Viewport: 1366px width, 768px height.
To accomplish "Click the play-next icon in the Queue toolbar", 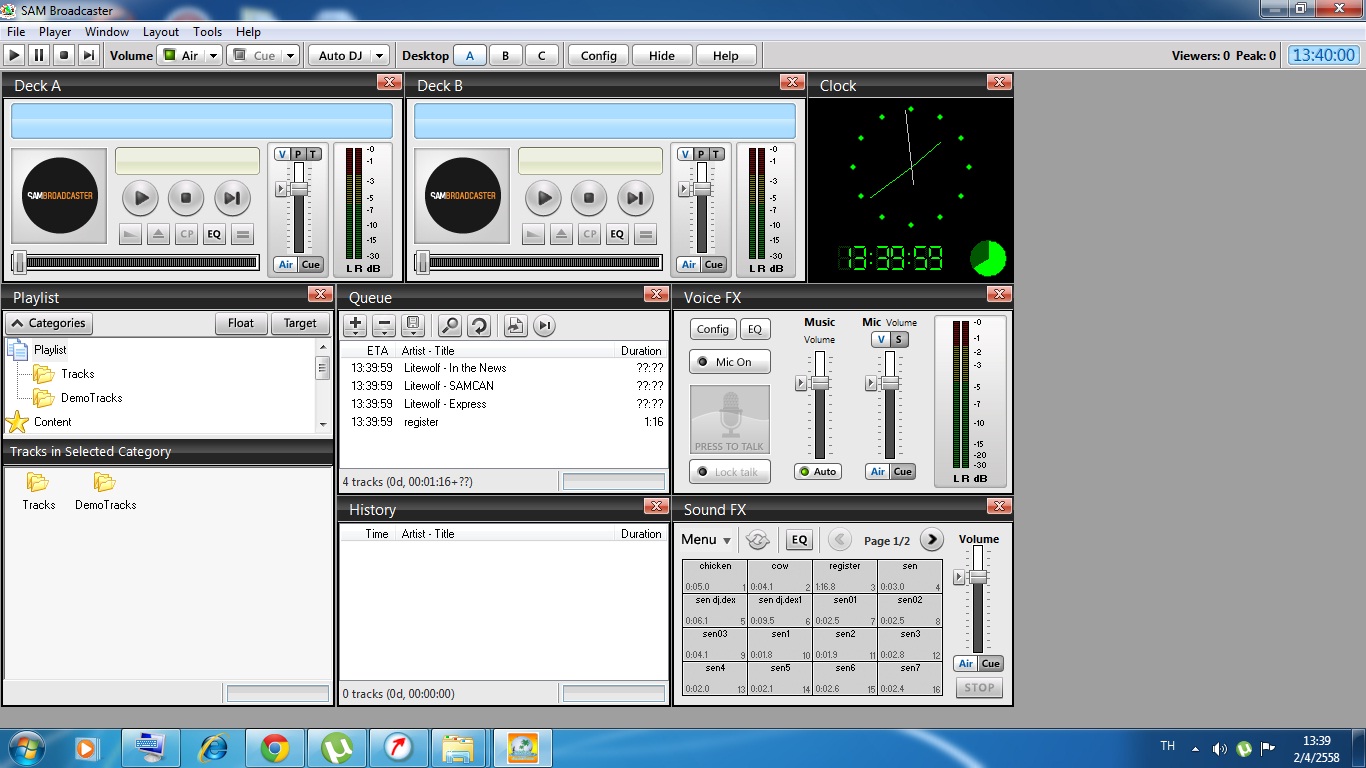I will click(544, 325).
